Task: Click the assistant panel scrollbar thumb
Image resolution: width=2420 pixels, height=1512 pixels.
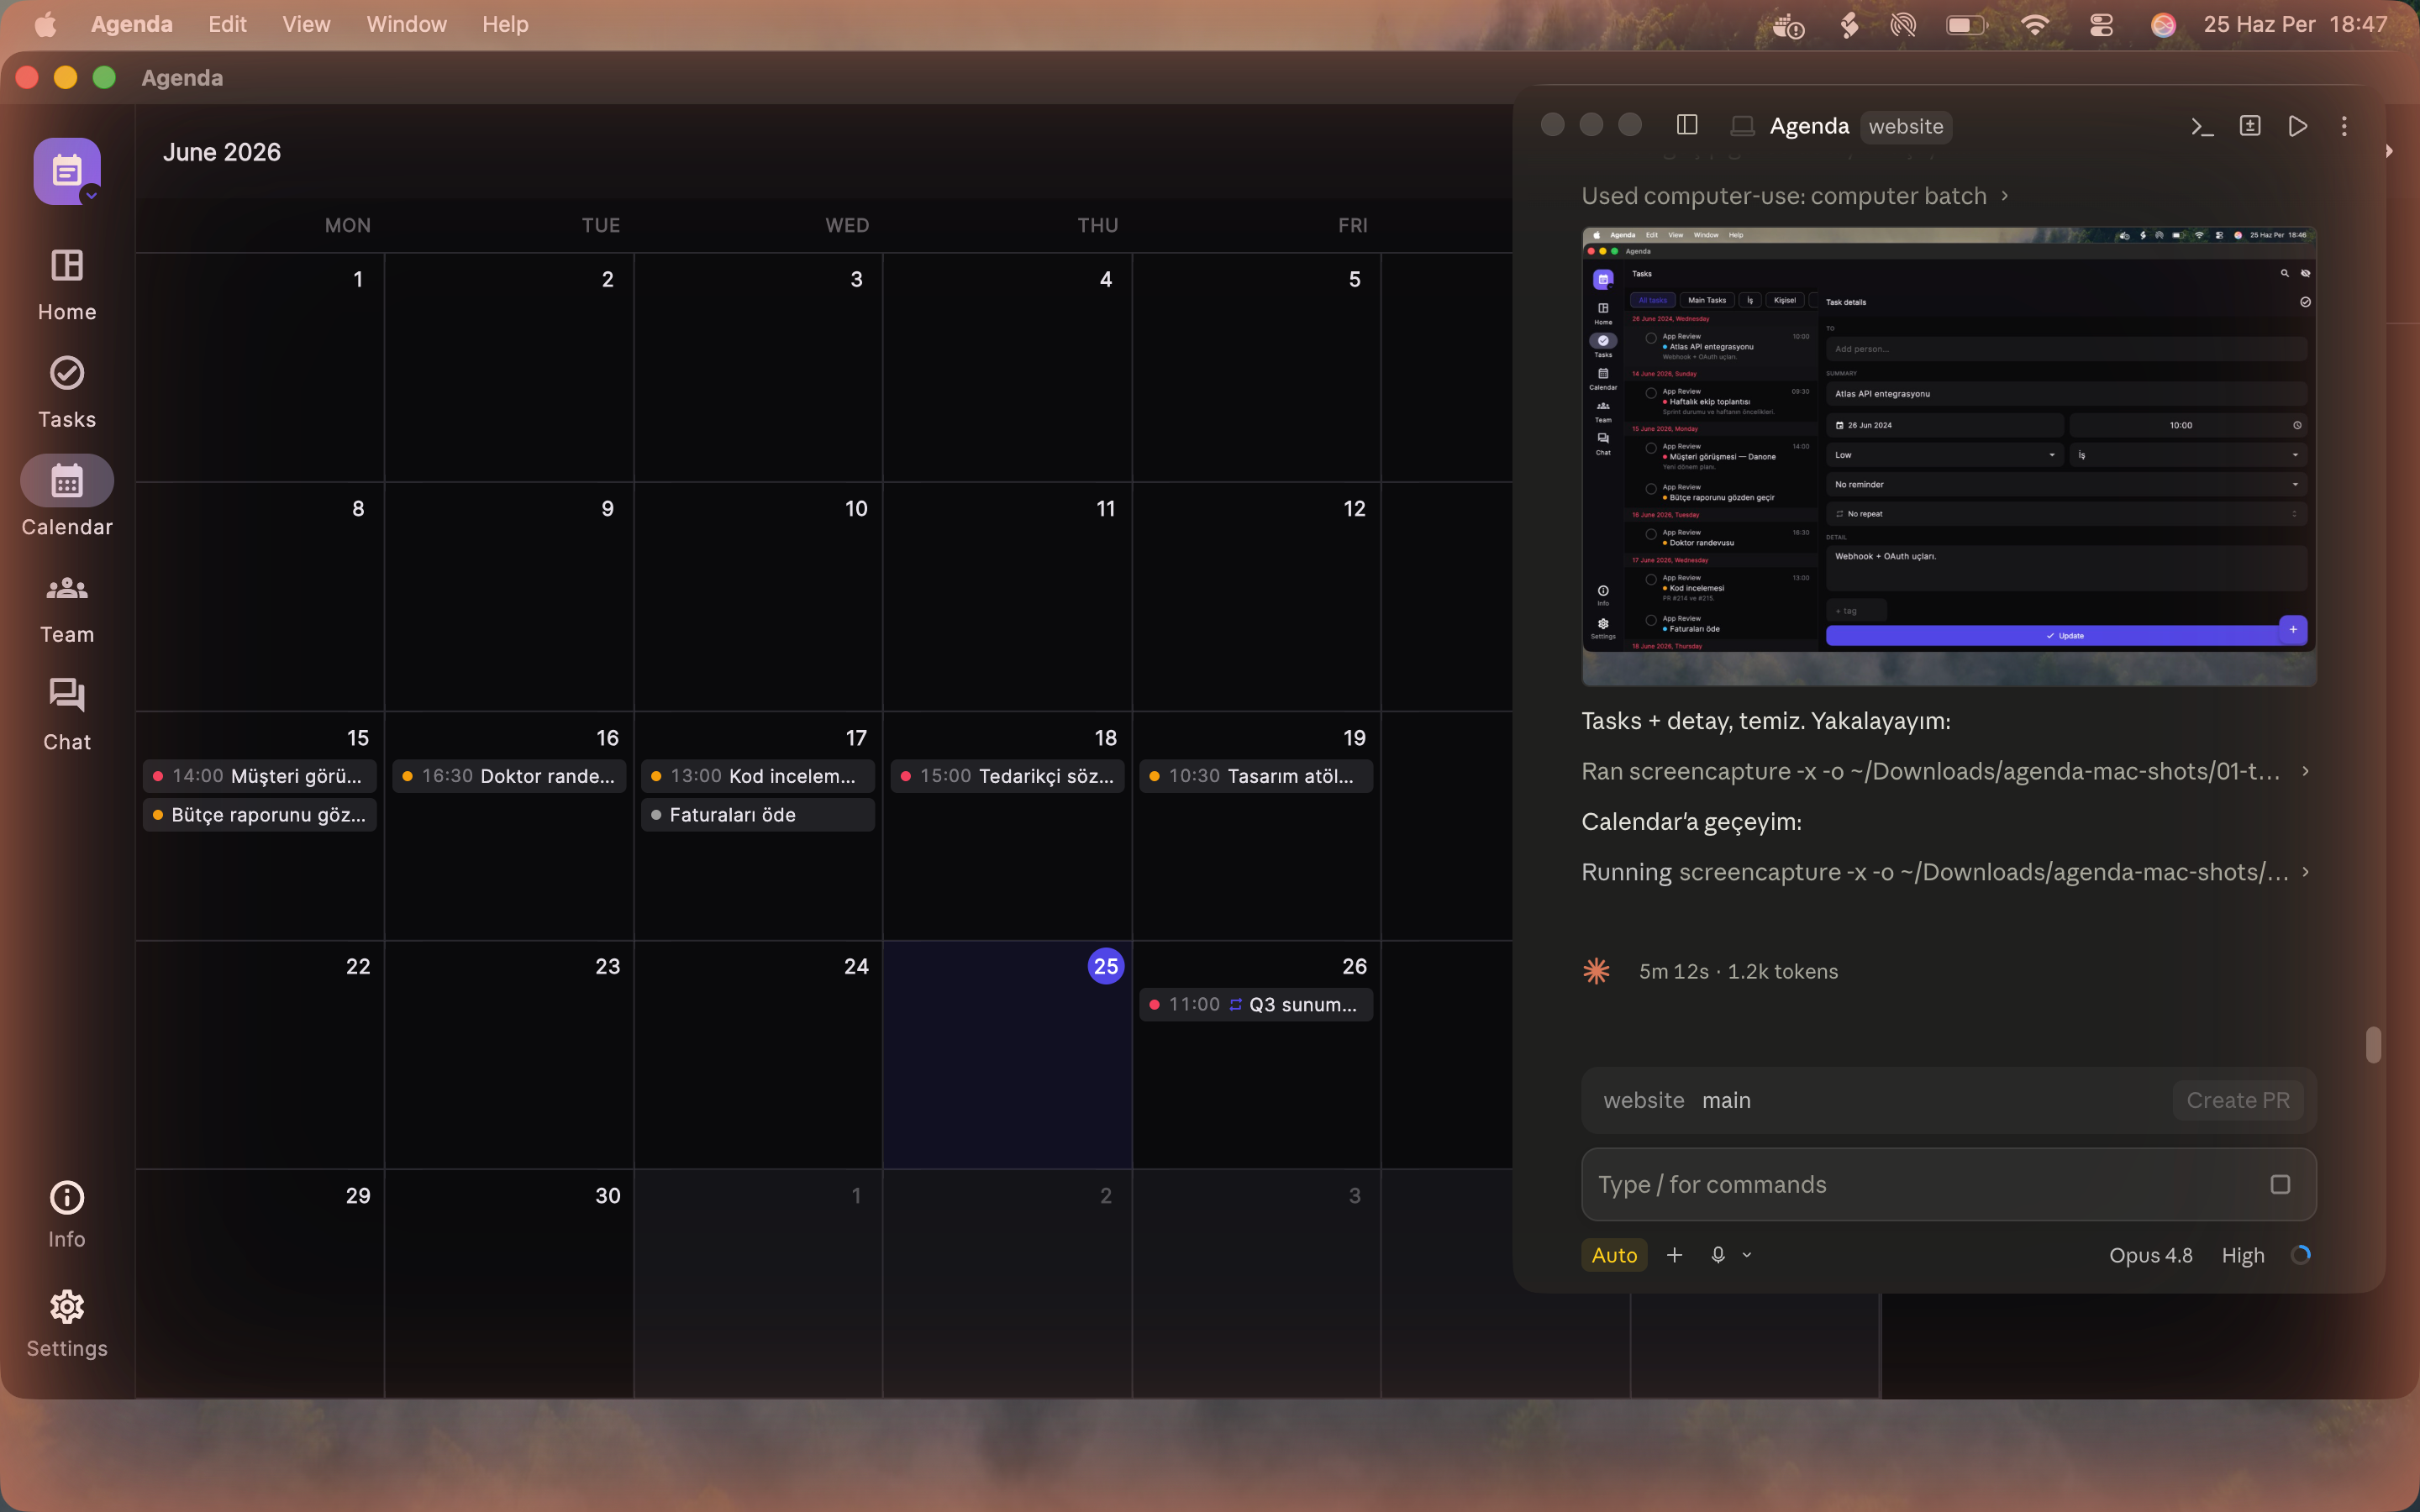Action: (x=2373, y=1045)
